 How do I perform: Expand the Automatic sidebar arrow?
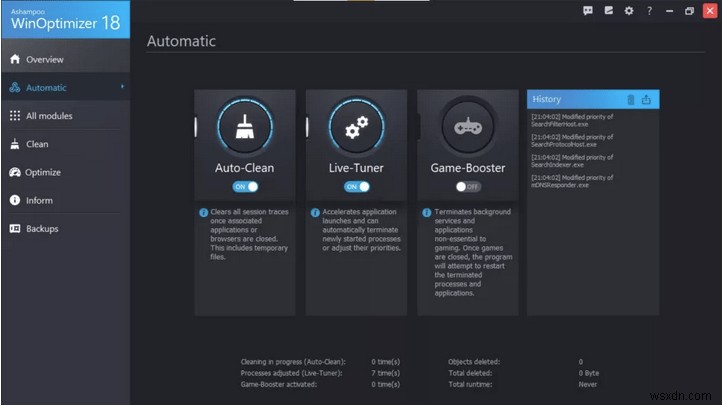(x=122, y=86)
